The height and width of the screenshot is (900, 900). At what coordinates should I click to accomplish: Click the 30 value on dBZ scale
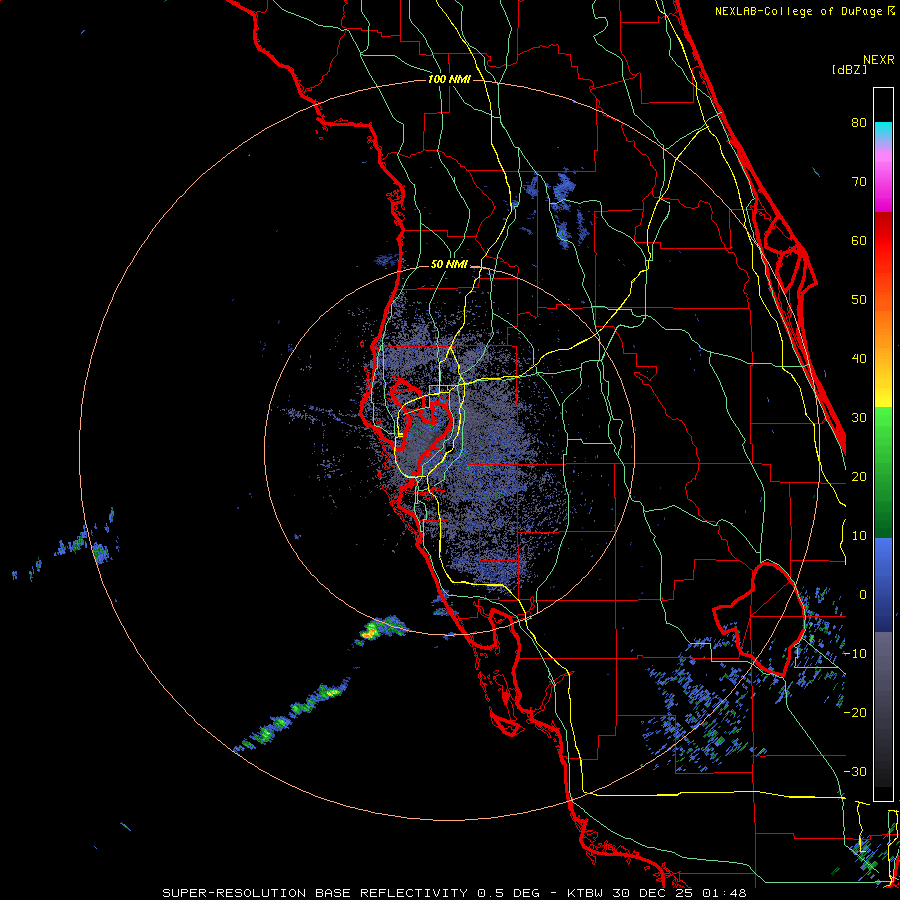tap(859, 418)
